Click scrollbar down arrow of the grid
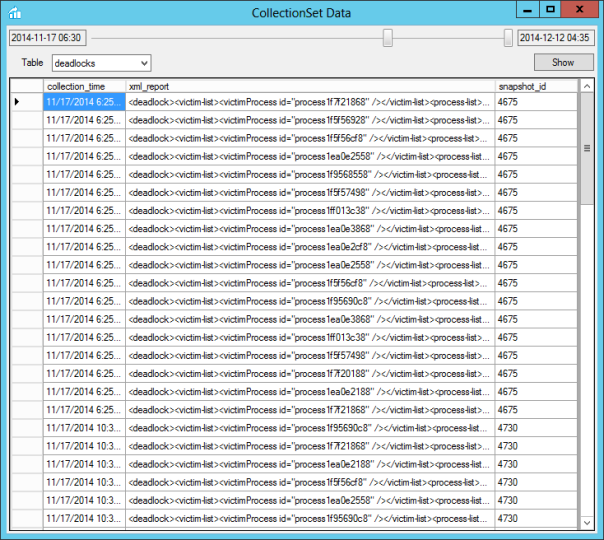This screenshot has width=604, height=540. 587,523
